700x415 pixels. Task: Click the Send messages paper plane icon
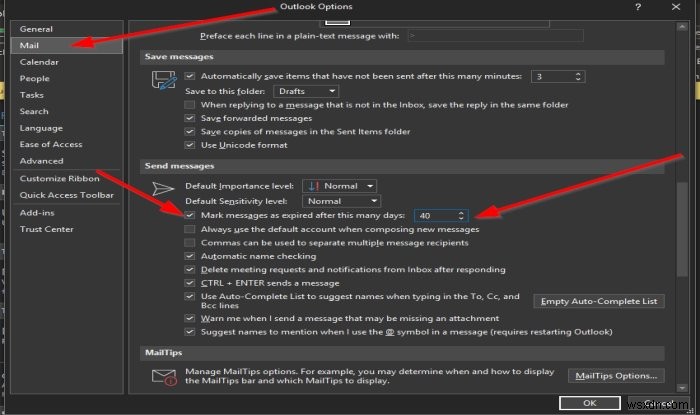click(162, 188)
